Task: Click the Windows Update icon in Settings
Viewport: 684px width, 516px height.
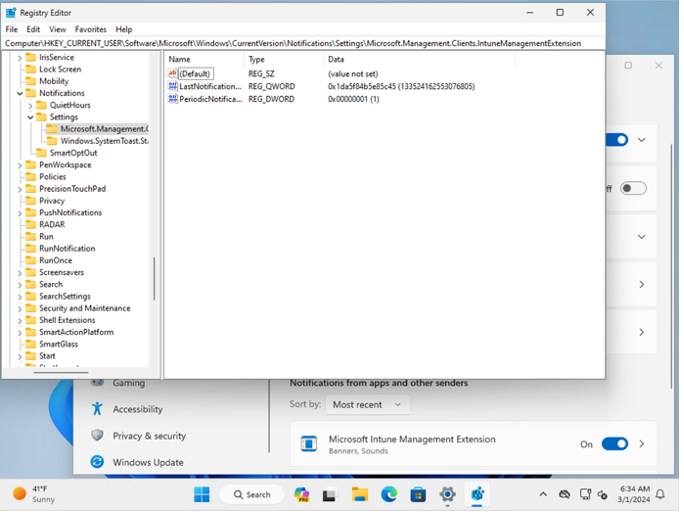Action: tap(97, 462)
